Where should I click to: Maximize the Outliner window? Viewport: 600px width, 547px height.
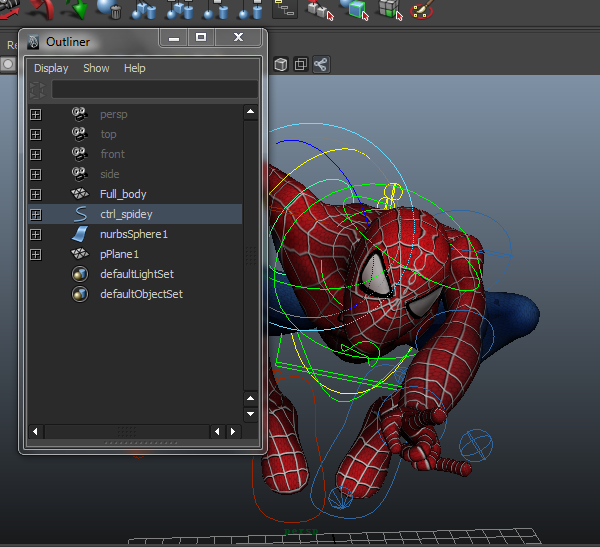pyautogui.click(x=201, y=38)
